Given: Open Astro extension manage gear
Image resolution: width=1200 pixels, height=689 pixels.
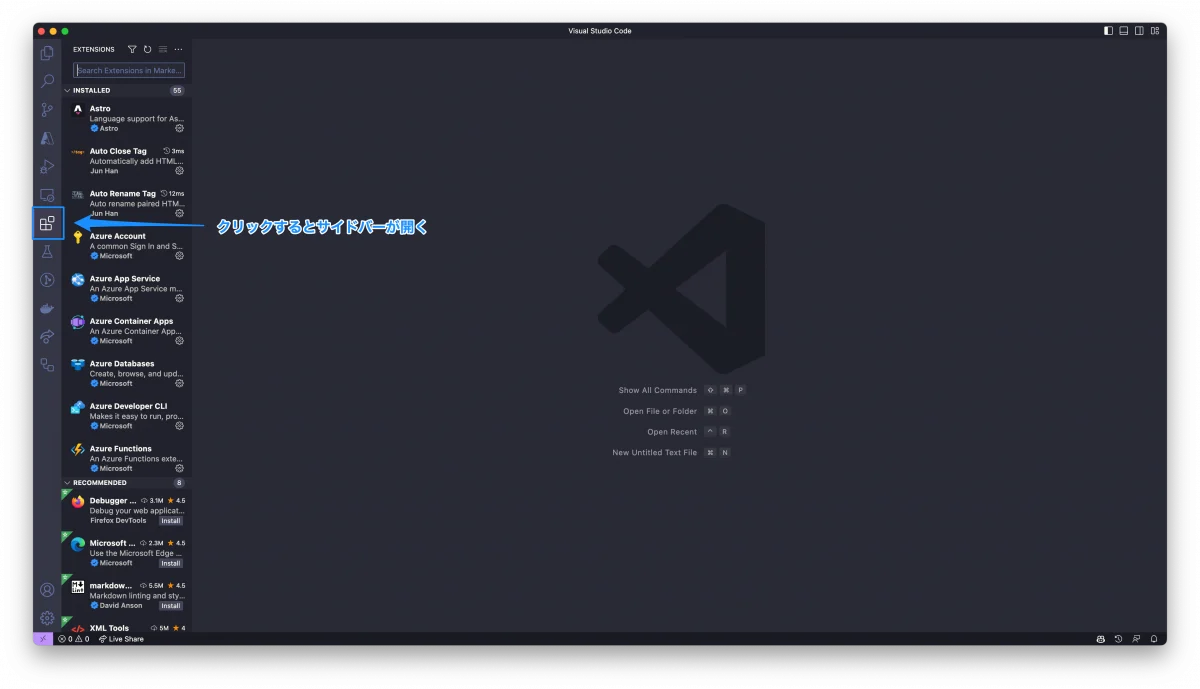Looking at the screenshot, I should (x=180, y=128).
